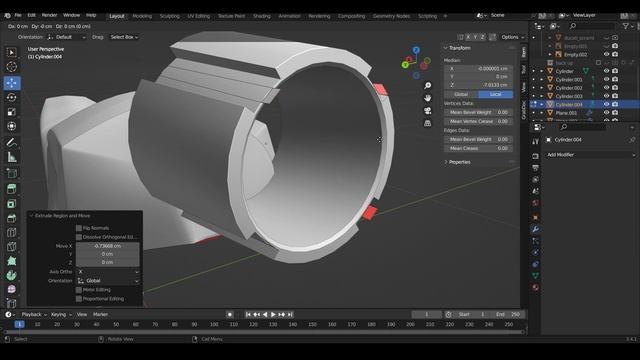Image resolution: width=640 pixels, height=360 pixels.
Task: Activate the Annotate tool
Action: [x=11, y=142]
